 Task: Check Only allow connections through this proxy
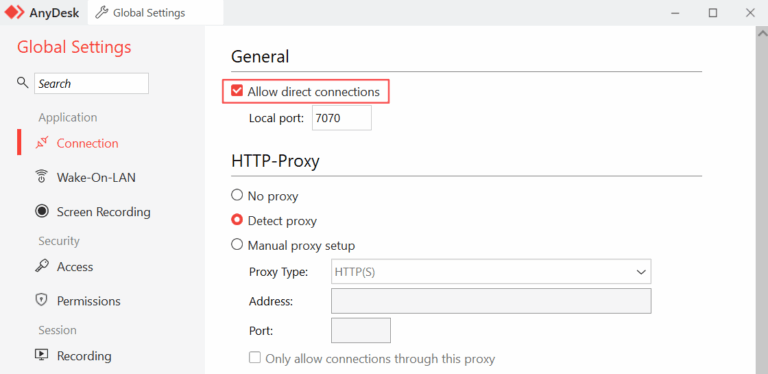tap(255, 358)
